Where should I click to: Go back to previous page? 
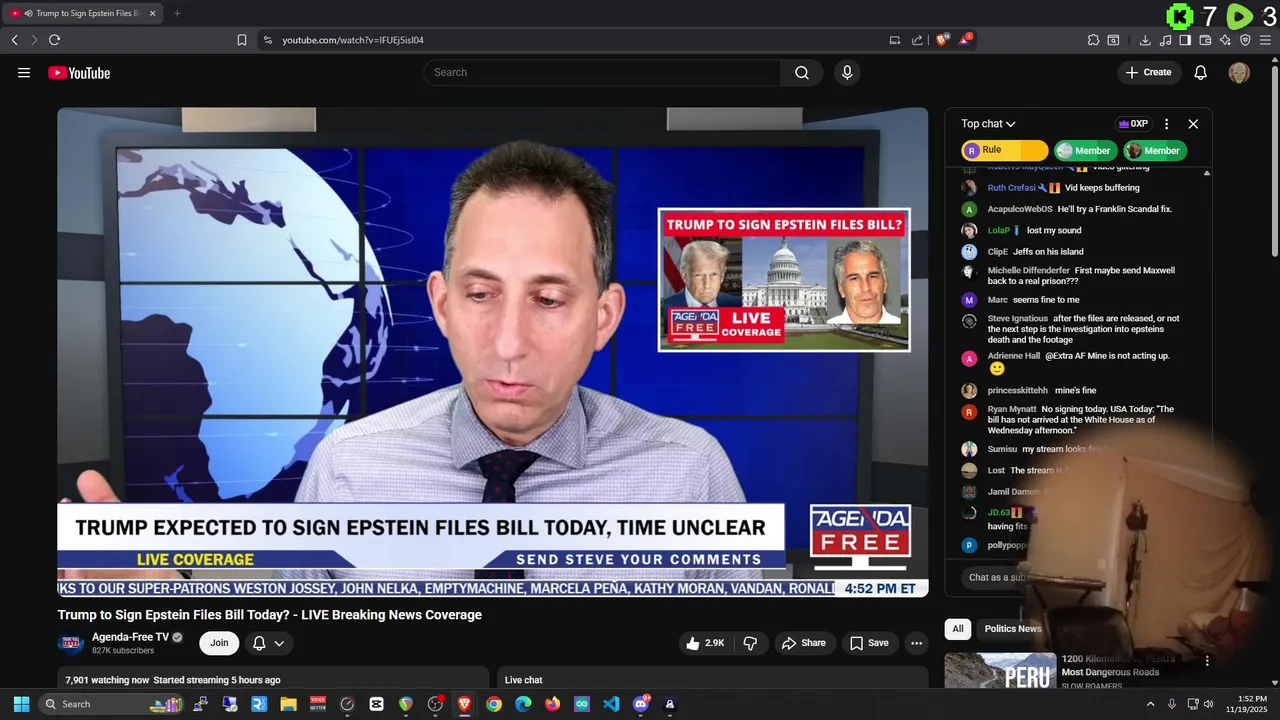(14, 40)
